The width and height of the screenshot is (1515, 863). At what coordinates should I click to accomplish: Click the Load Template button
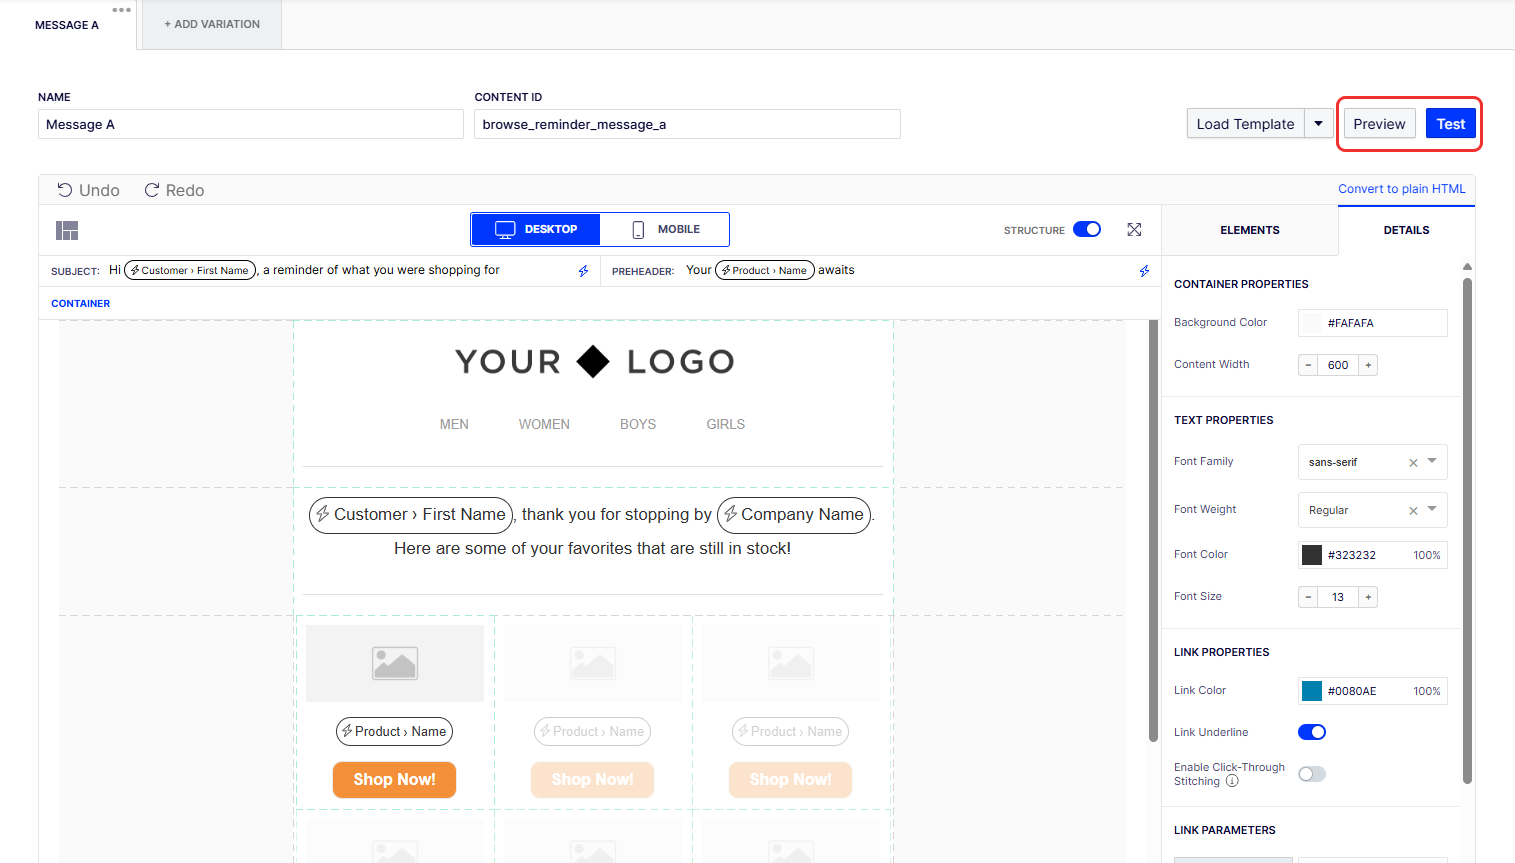click(x=1246, y=124)
